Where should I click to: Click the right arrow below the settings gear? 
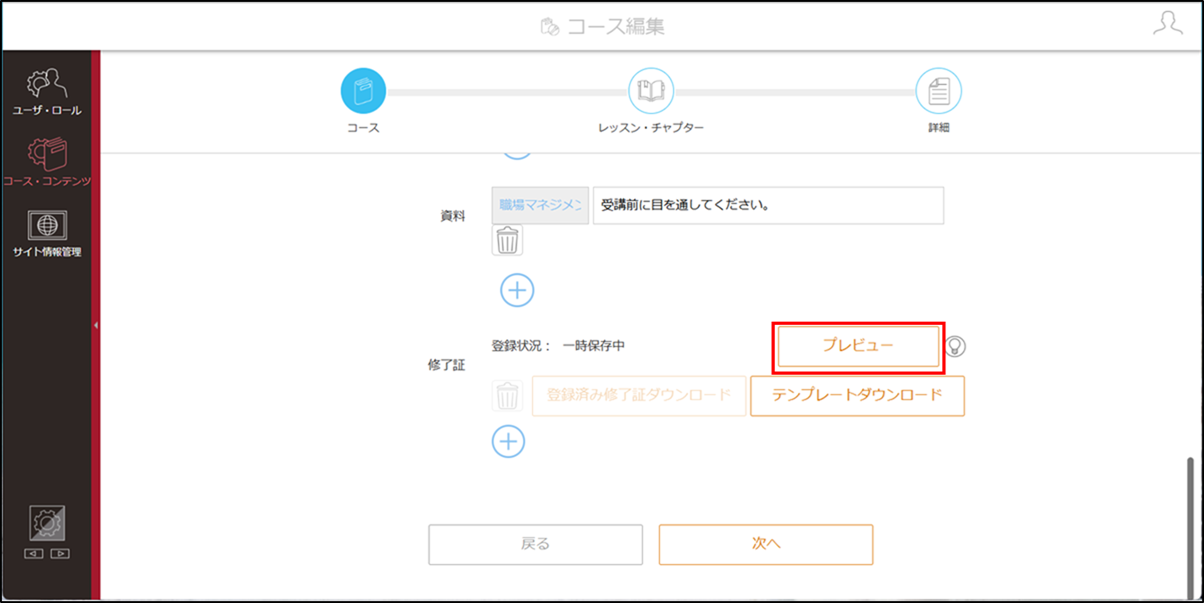pyautogui.click(x=60, y=553)
